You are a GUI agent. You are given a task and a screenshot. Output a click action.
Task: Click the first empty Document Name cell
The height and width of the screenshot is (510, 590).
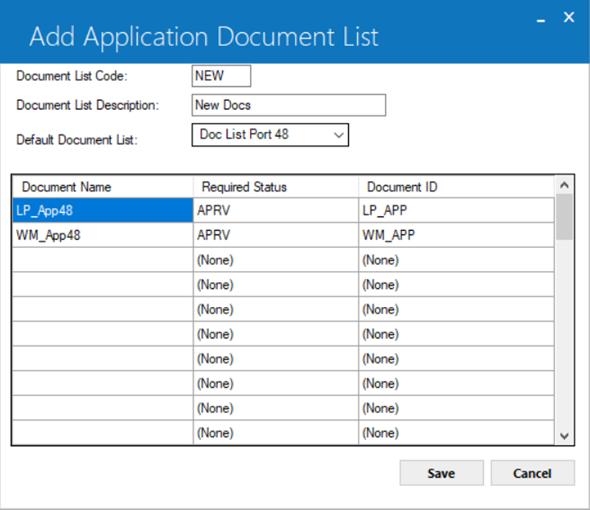coord(103,260)
